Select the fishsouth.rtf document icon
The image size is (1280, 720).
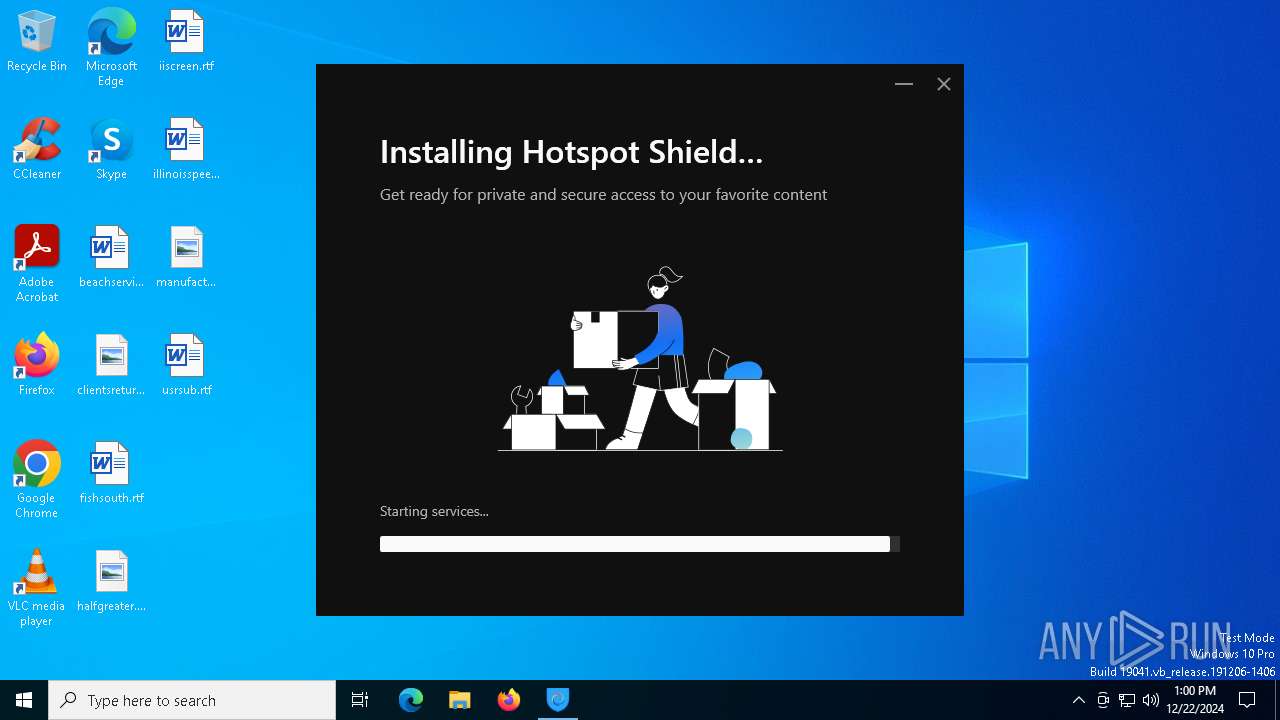click(111, 474)
